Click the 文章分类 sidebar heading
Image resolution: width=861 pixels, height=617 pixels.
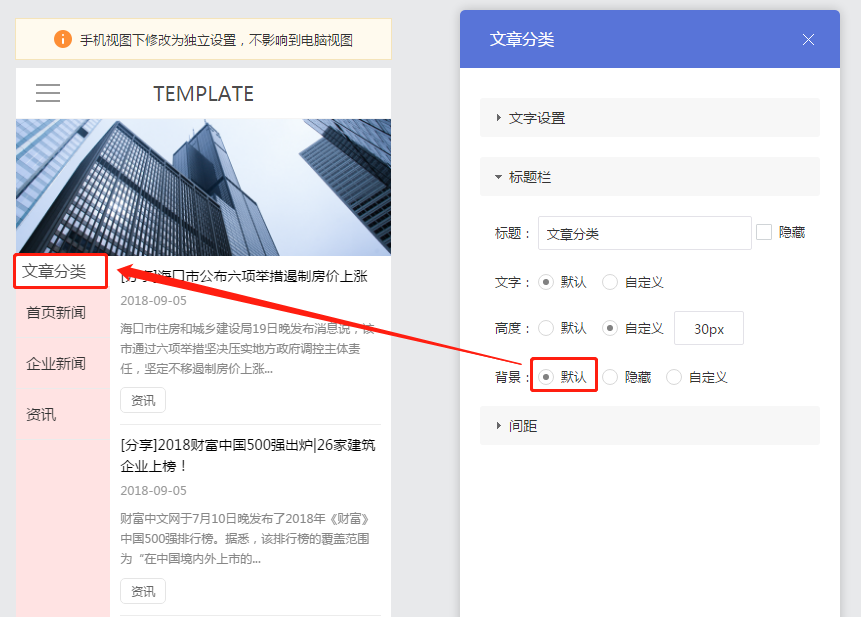(54, 271)
